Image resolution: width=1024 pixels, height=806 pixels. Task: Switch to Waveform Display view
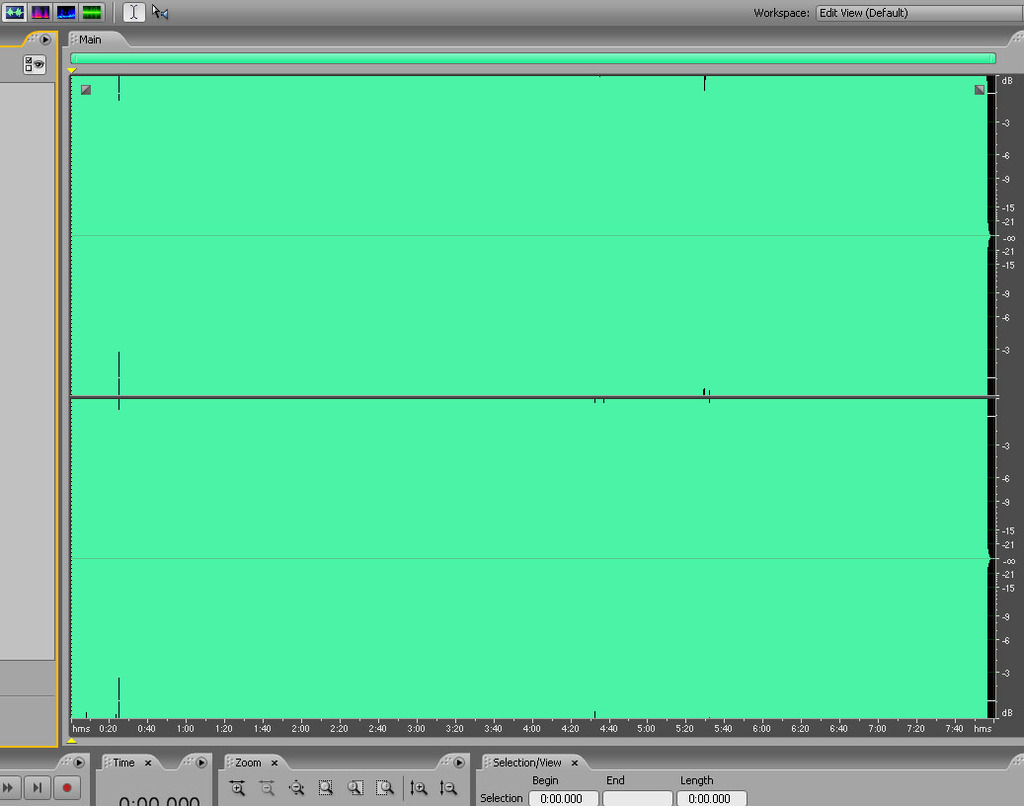pos(14,12)
